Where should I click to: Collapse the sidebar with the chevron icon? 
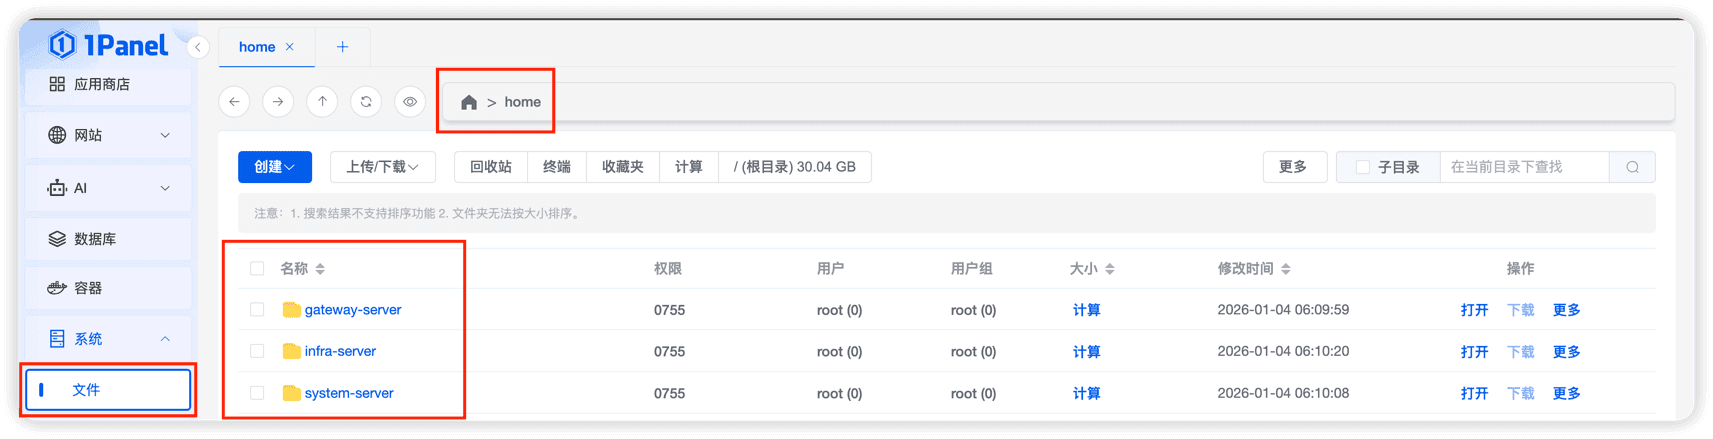[x=198, y=47]
